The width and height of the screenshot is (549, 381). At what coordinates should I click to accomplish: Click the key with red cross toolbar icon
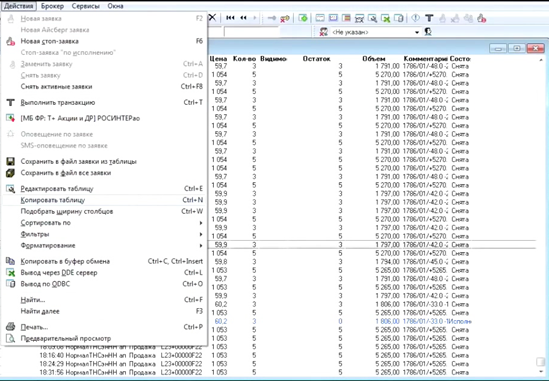[x=285, y=18]
